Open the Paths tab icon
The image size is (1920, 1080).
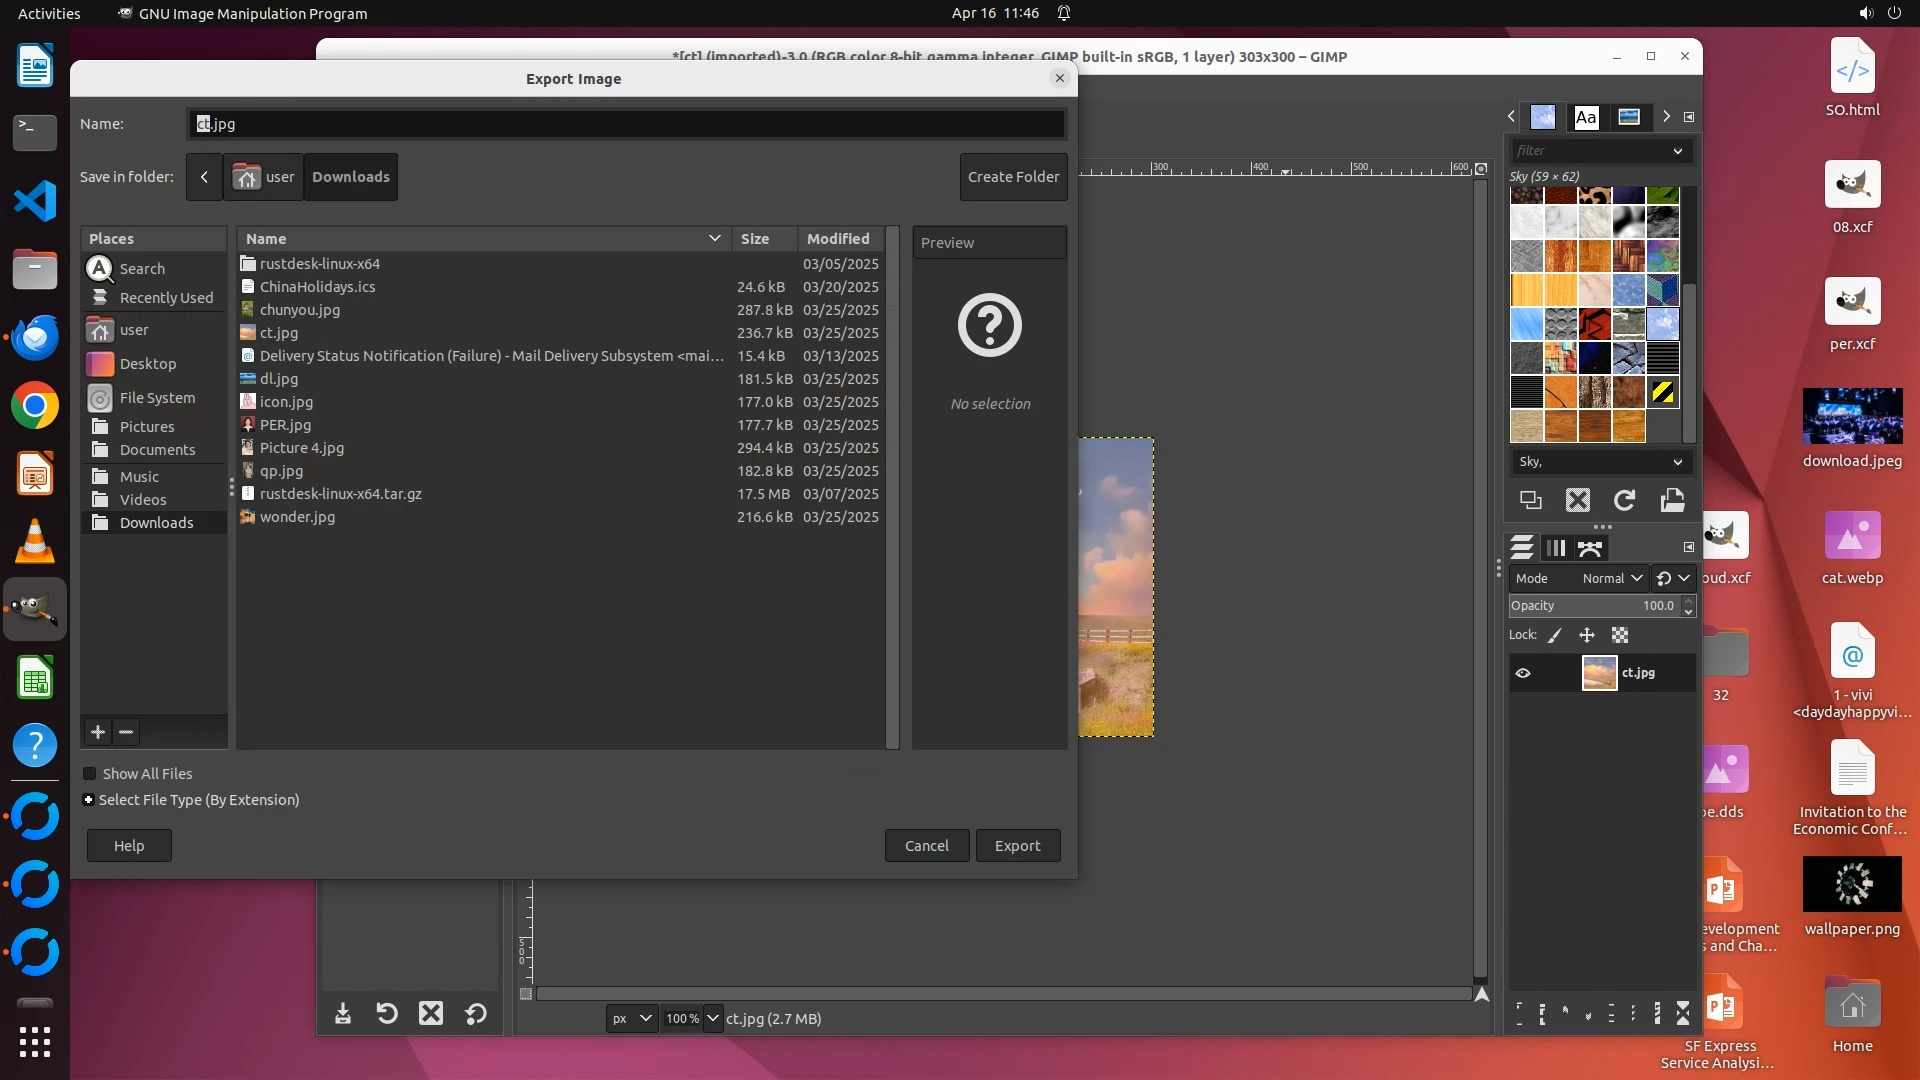coord(1590,548)
